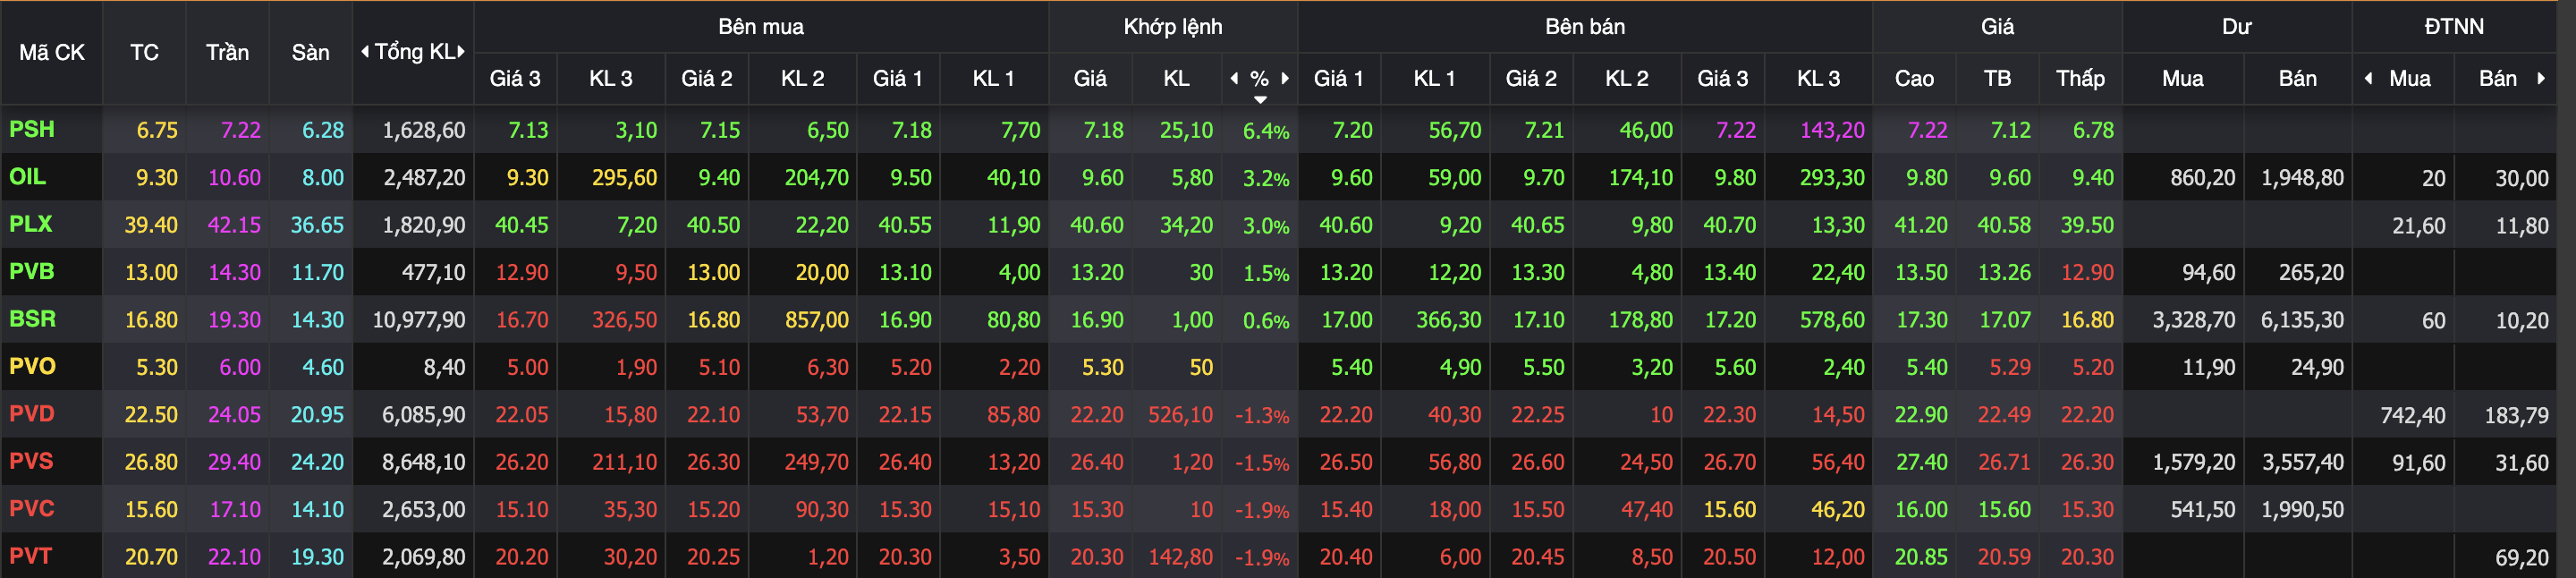Screen dimensions: 2576x578
Task: Click the TC column header
Action: click(144, 52)
